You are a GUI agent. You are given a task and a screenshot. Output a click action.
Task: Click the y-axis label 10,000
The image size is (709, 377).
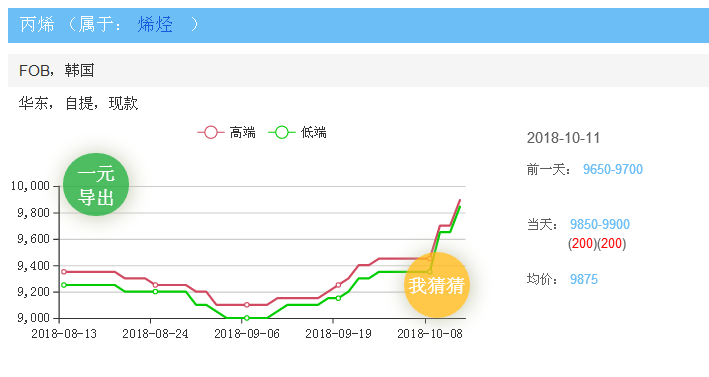(x=30, y=186)
